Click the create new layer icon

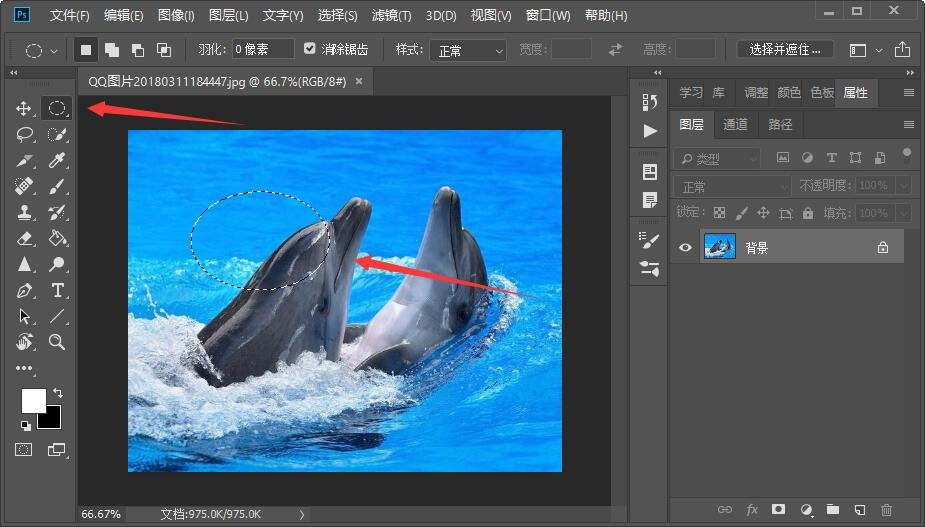[859, 510]
